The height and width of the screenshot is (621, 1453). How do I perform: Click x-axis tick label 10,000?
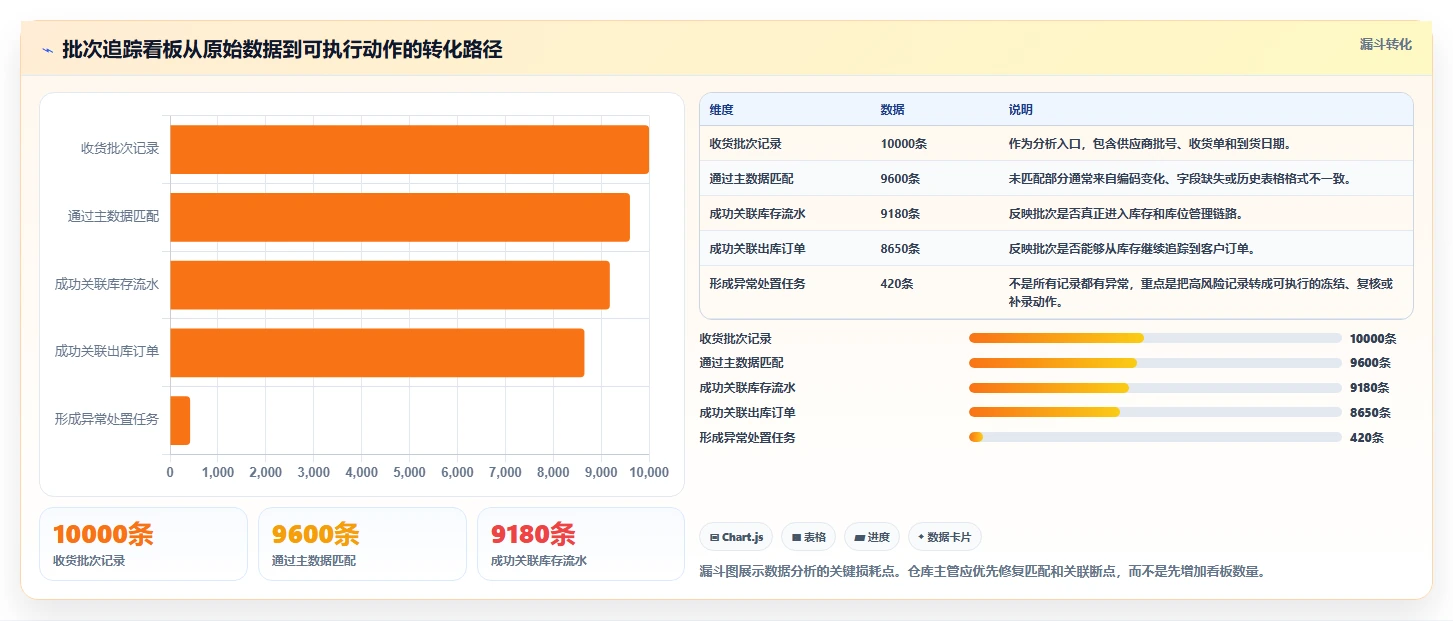[649, 472]
